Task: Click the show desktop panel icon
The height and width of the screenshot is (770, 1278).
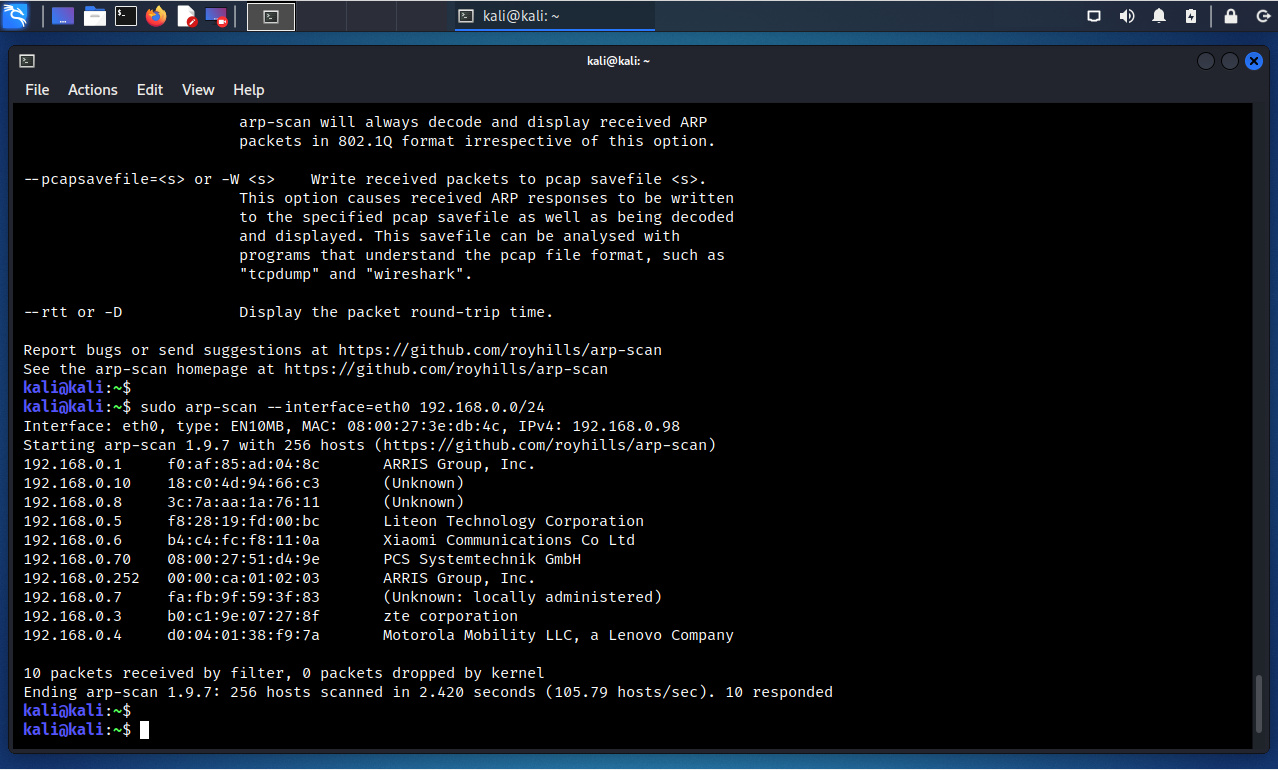Action: point(63,16)
